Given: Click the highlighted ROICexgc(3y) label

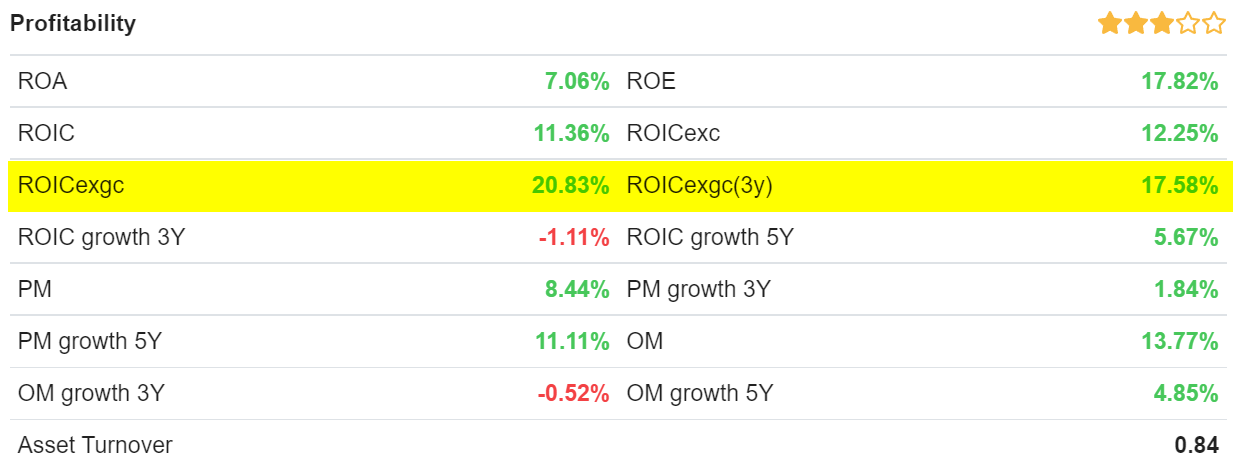Looking at the screenshot, I should pyautogui.click(x=699, y=185).
